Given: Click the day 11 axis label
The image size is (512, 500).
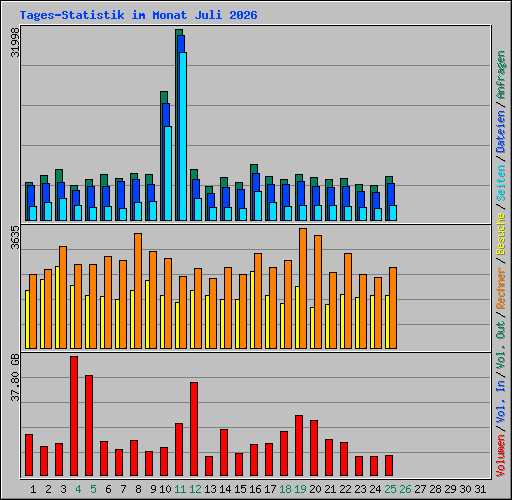Looking at the screenshot, I should pos(180,489).
